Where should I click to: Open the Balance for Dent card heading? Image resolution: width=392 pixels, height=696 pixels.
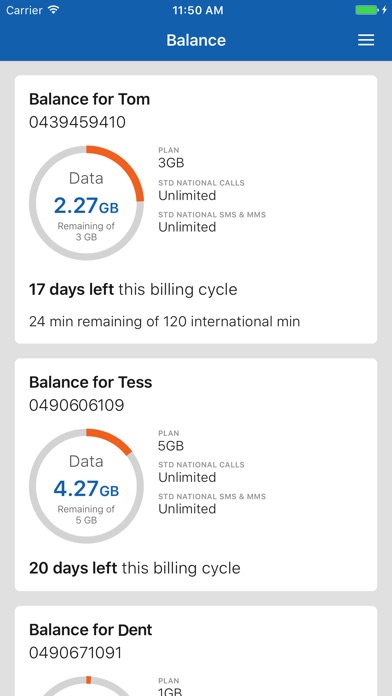coord(91,630)
